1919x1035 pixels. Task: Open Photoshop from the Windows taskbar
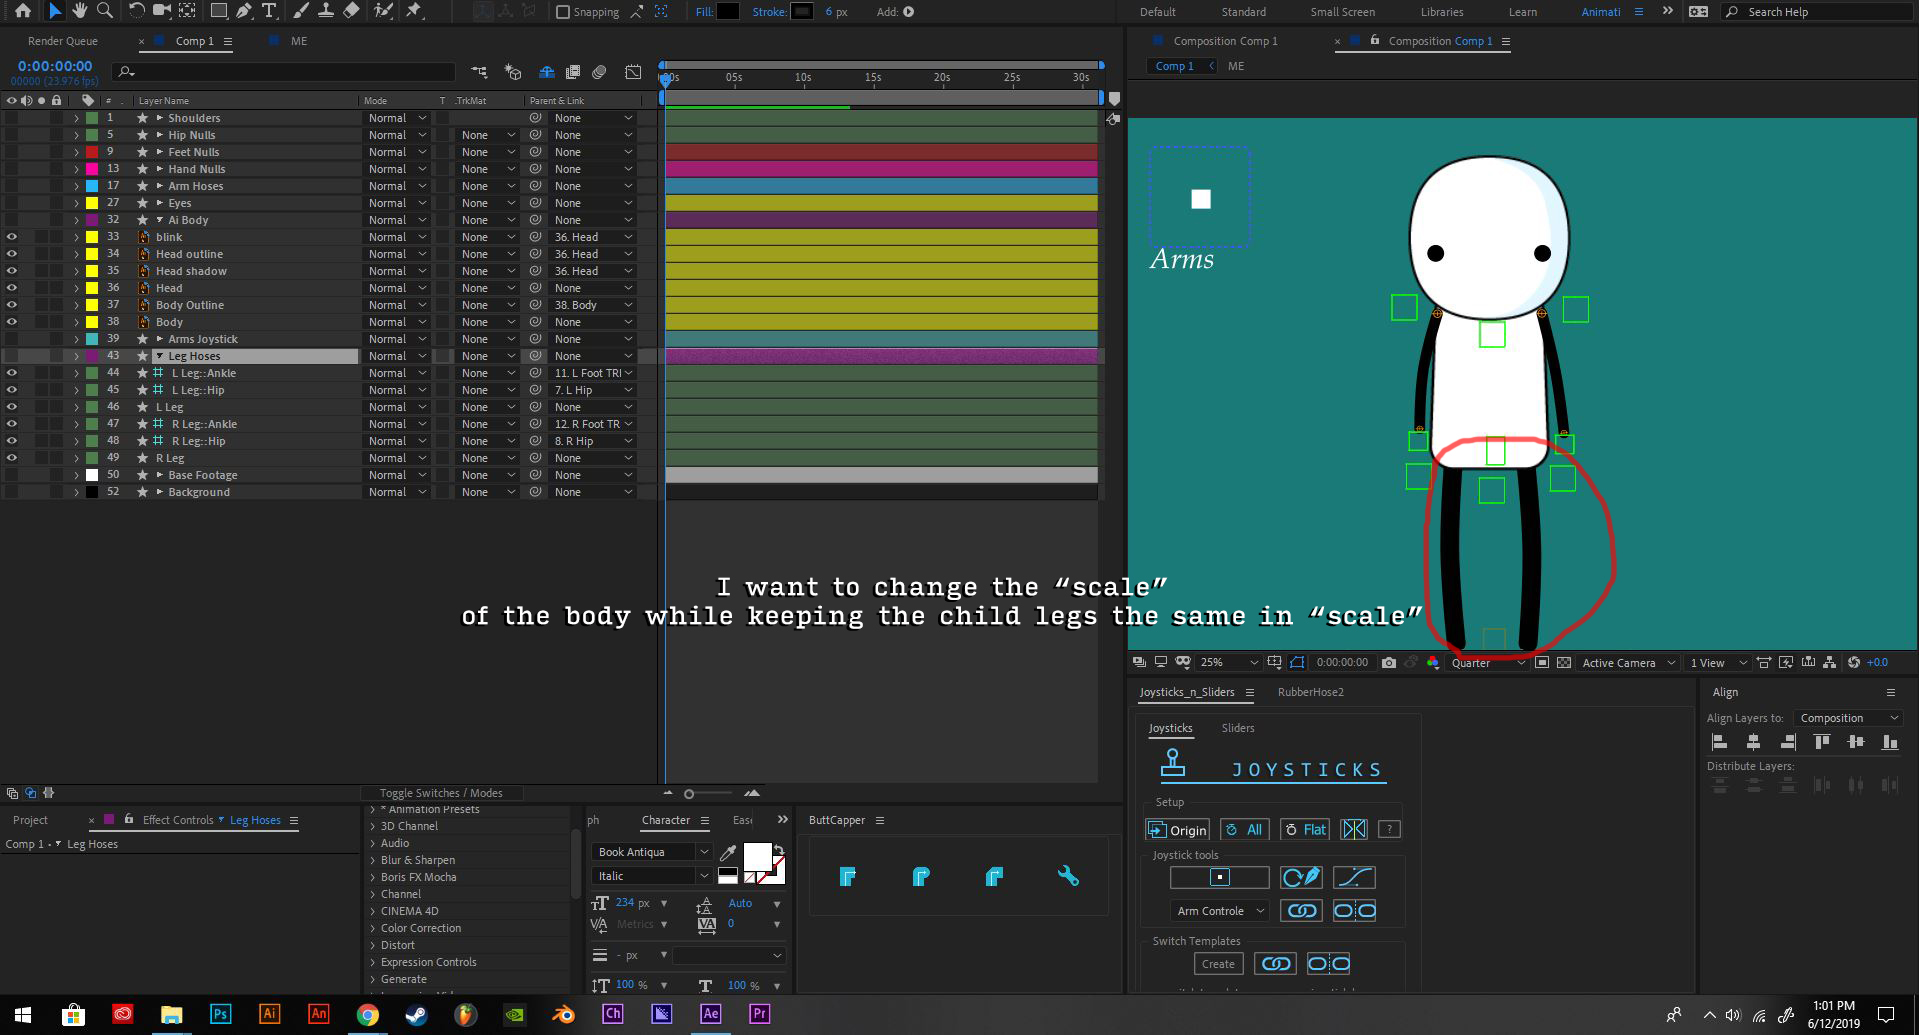tap(220, 1013)
